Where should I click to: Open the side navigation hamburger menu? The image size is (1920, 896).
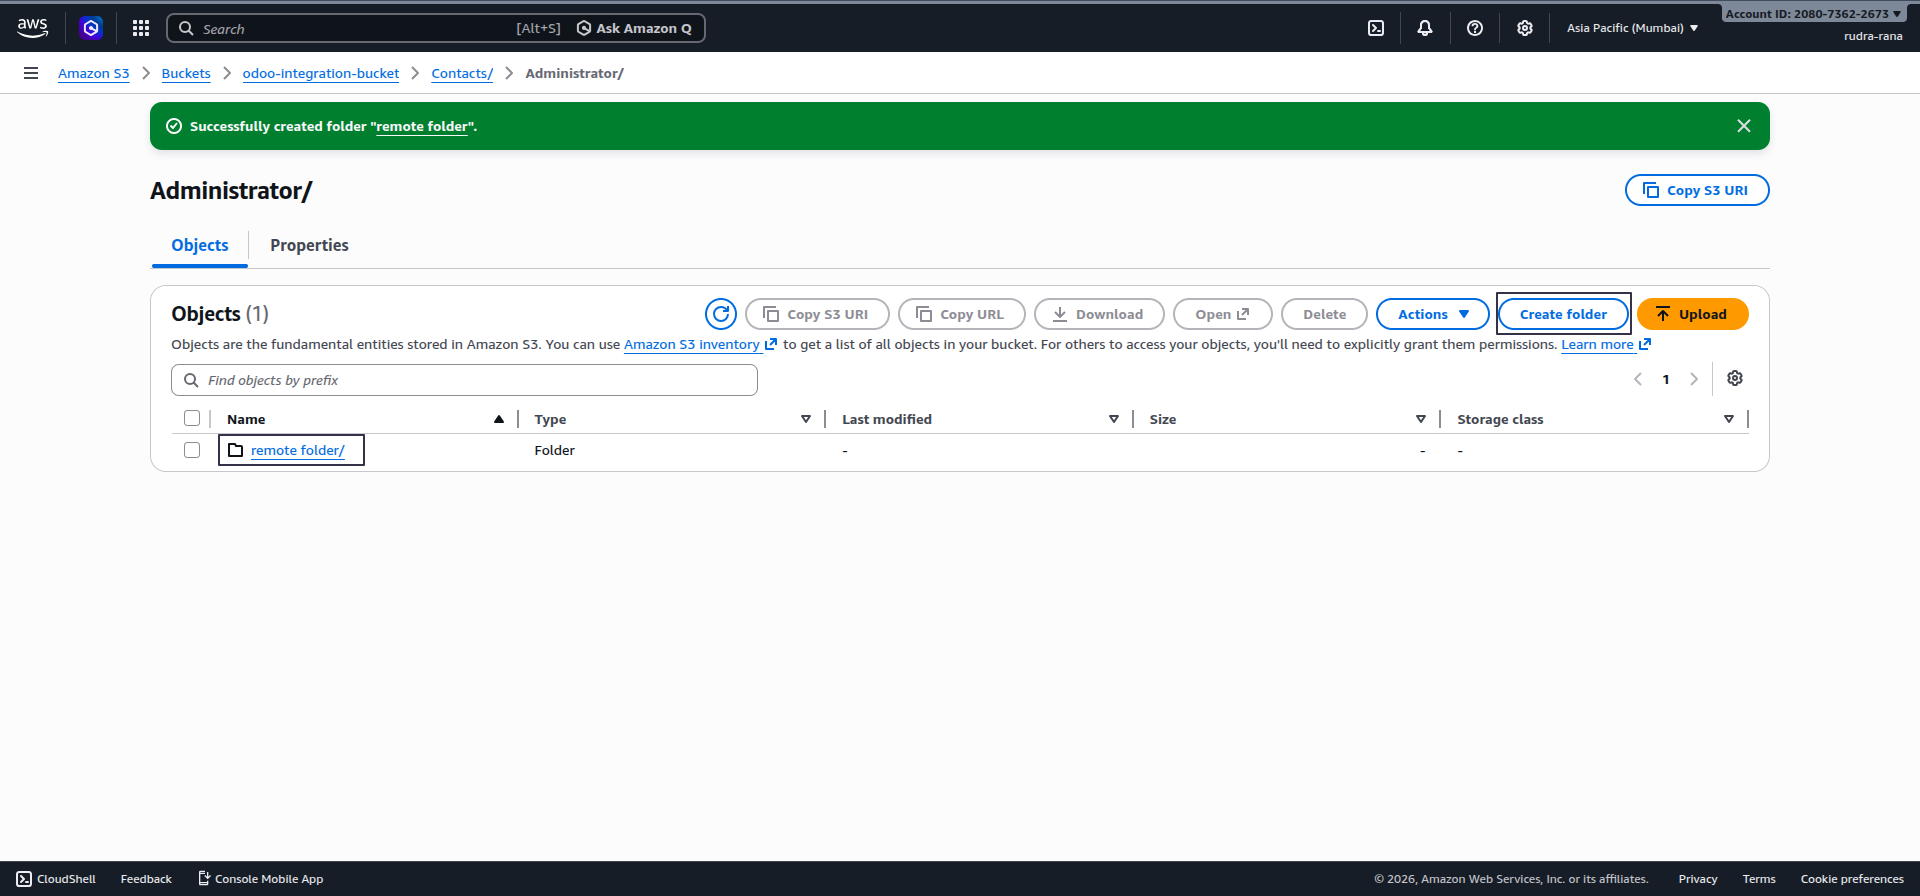(31, 73)
